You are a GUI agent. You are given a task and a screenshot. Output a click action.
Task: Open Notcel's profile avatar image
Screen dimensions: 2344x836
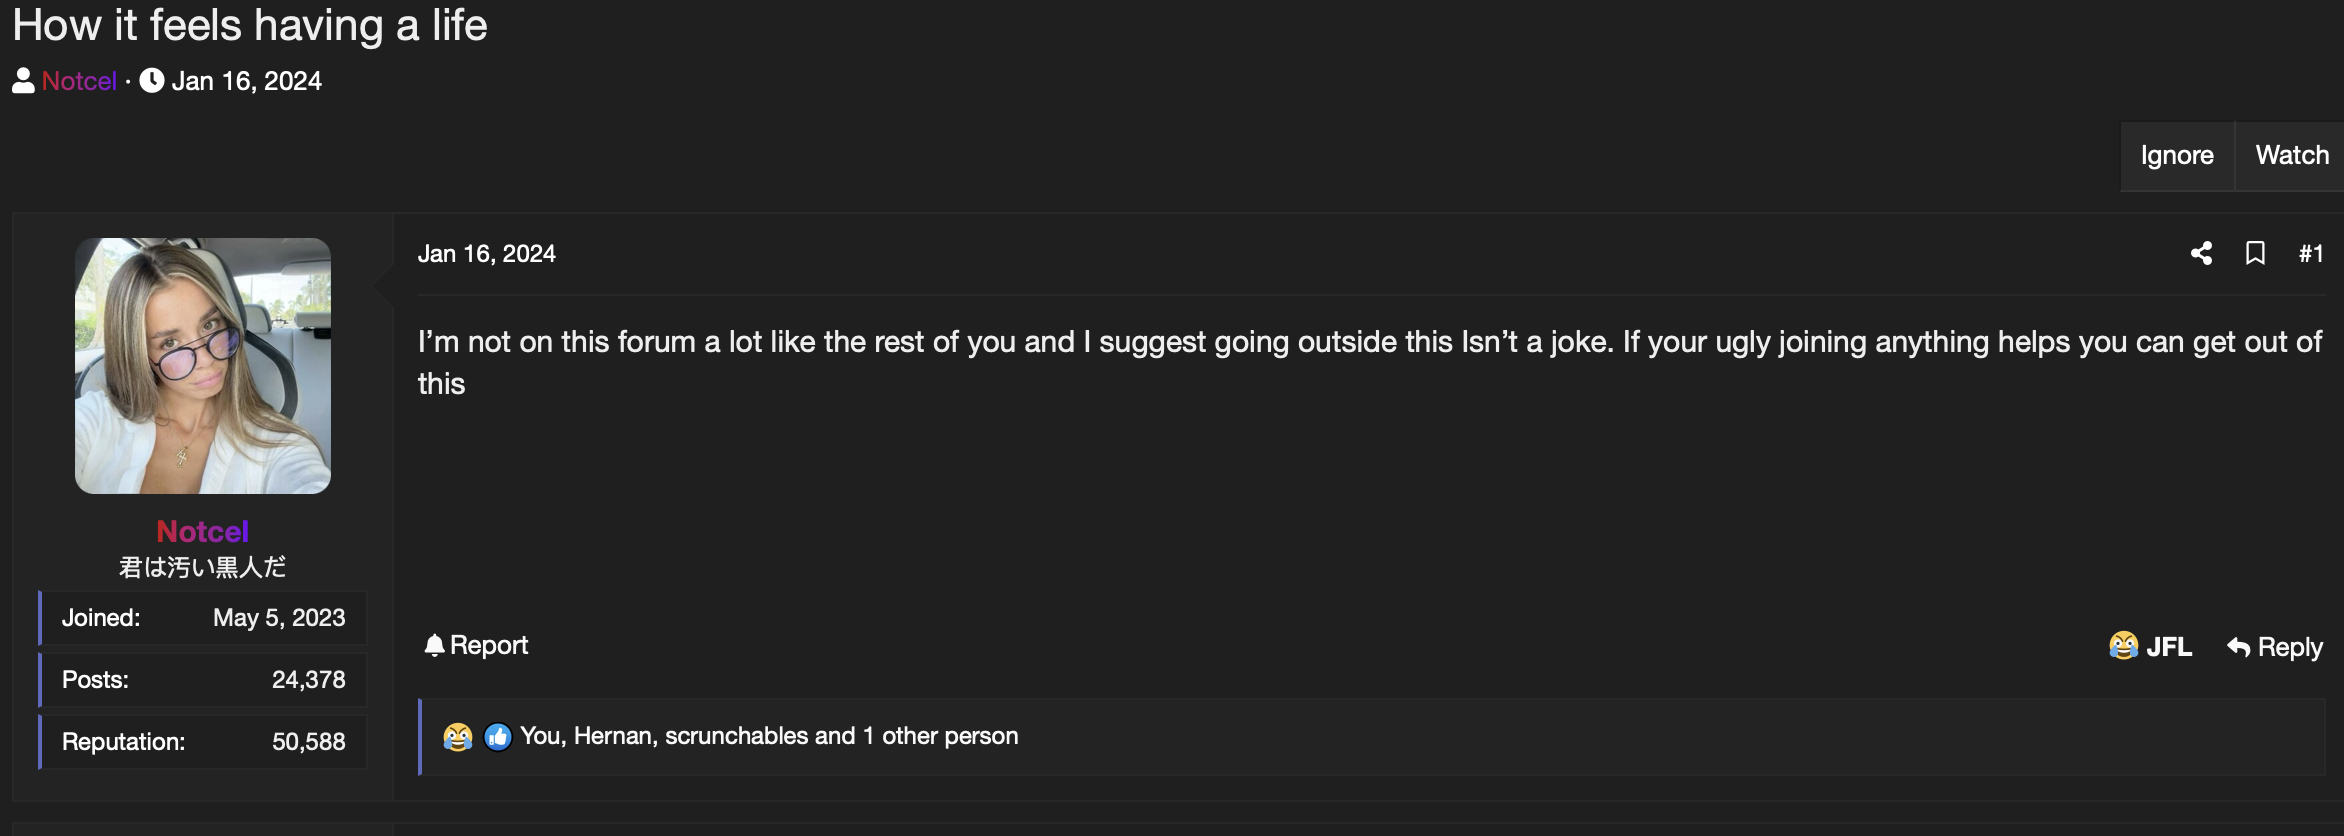203,366
